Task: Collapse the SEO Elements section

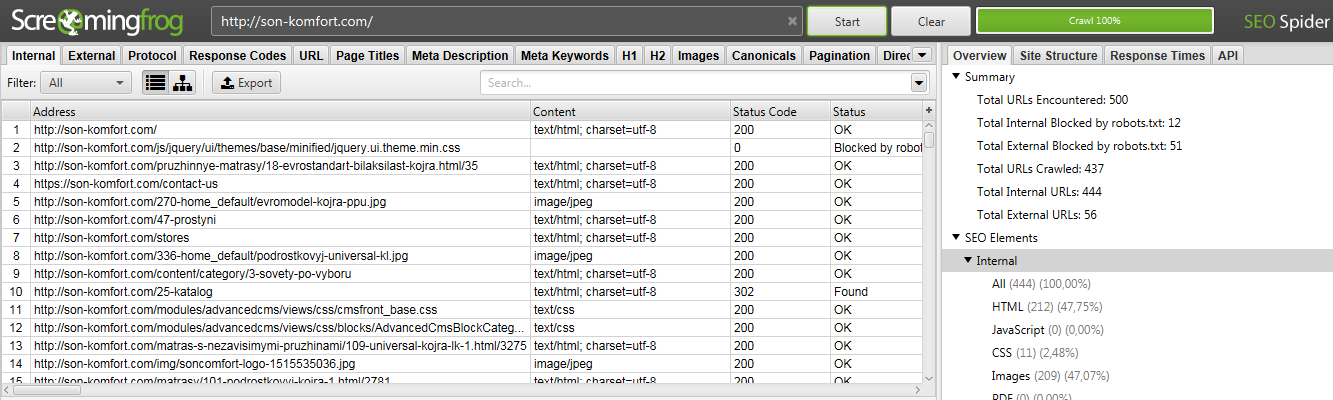Action: click(x=956, y=238)
